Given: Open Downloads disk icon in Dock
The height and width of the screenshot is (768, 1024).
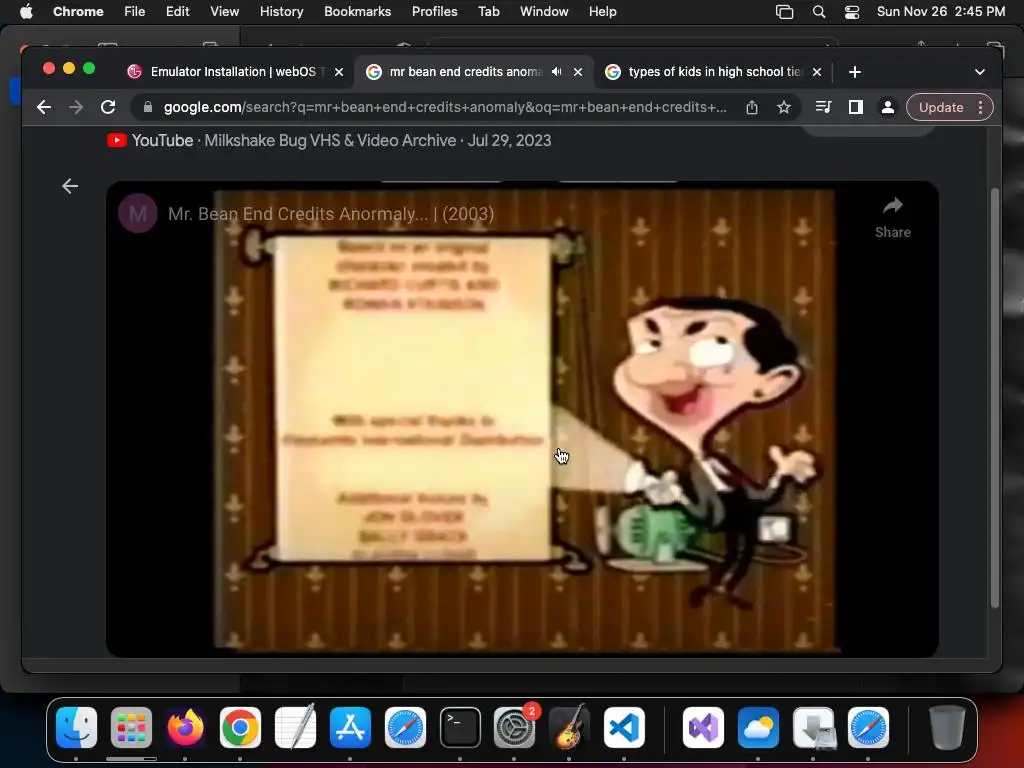Looking at the screenshot, I should tap(814, 728).
